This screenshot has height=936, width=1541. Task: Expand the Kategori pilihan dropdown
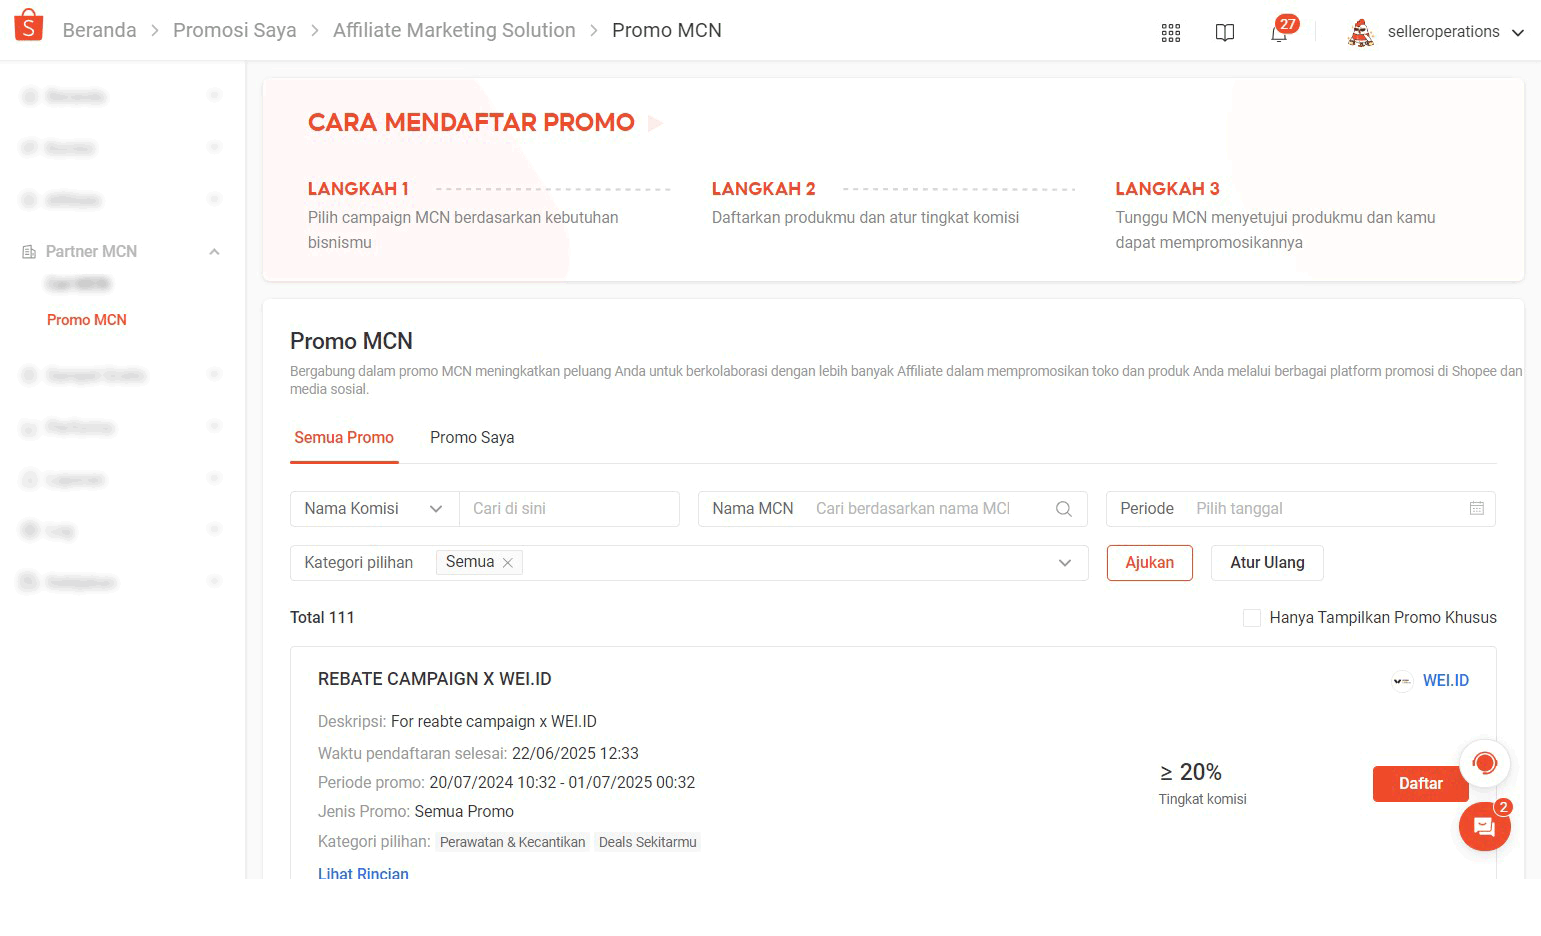click(x=1063, y=562)
